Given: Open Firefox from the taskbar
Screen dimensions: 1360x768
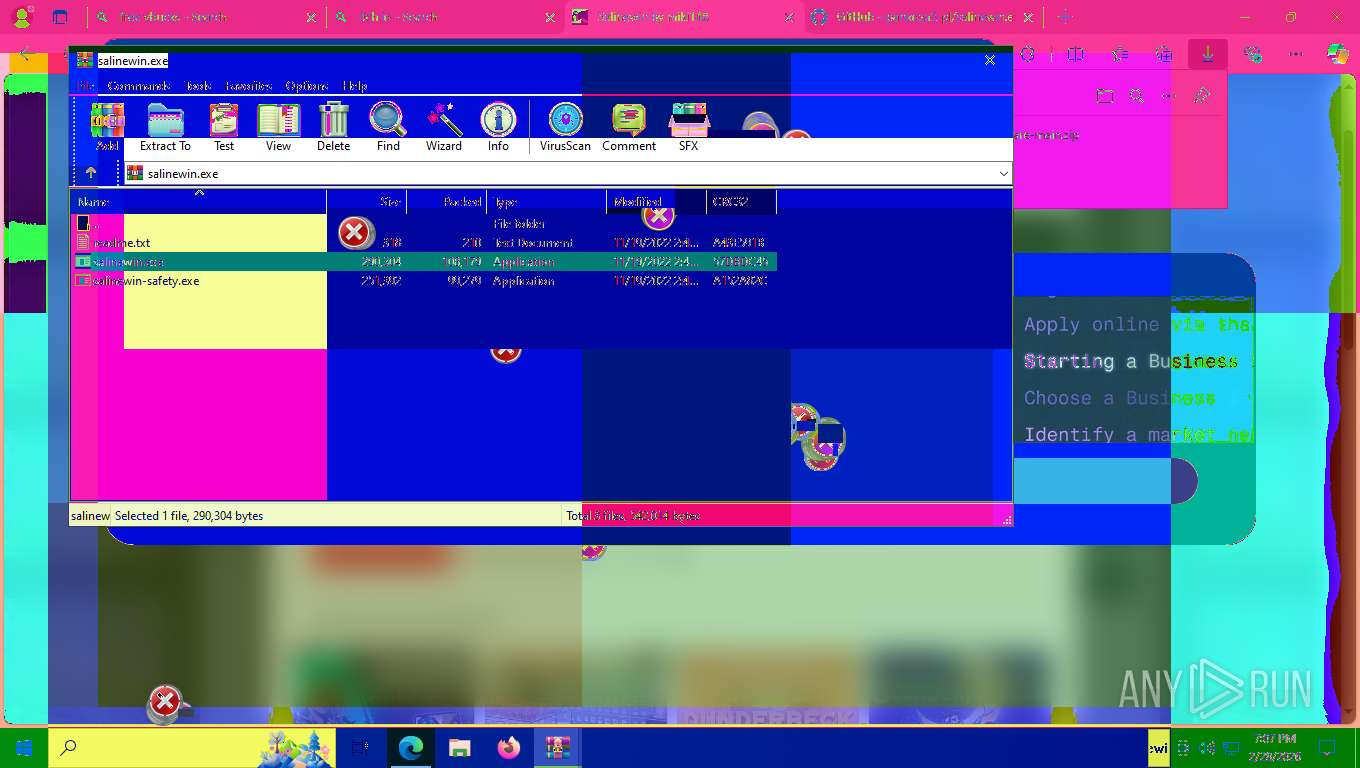Looking at the screenshot, I should [x=509, y=748].
